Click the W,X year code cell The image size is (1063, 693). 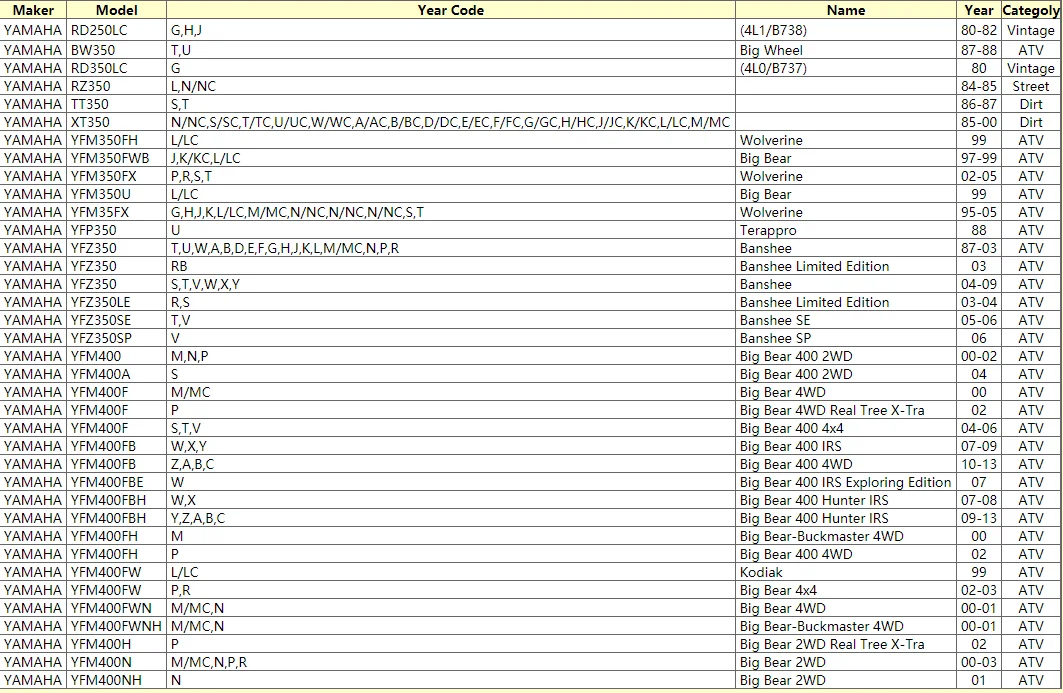pos(451,500)
